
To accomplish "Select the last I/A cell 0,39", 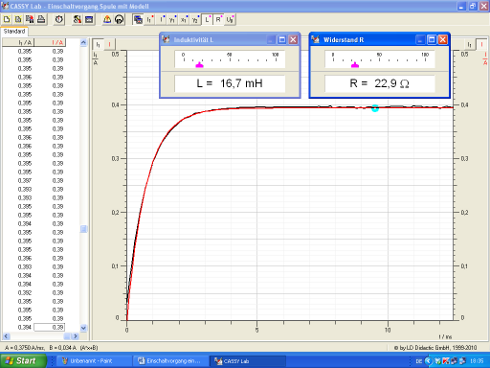I will pyautogui.click(x=49, y=327).
